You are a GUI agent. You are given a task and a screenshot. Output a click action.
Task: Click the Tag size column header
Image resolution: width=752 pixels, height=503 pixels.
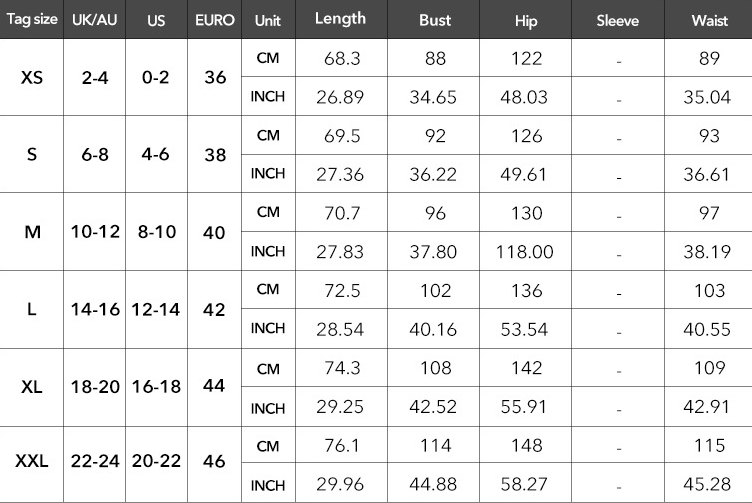pos(32,20)
